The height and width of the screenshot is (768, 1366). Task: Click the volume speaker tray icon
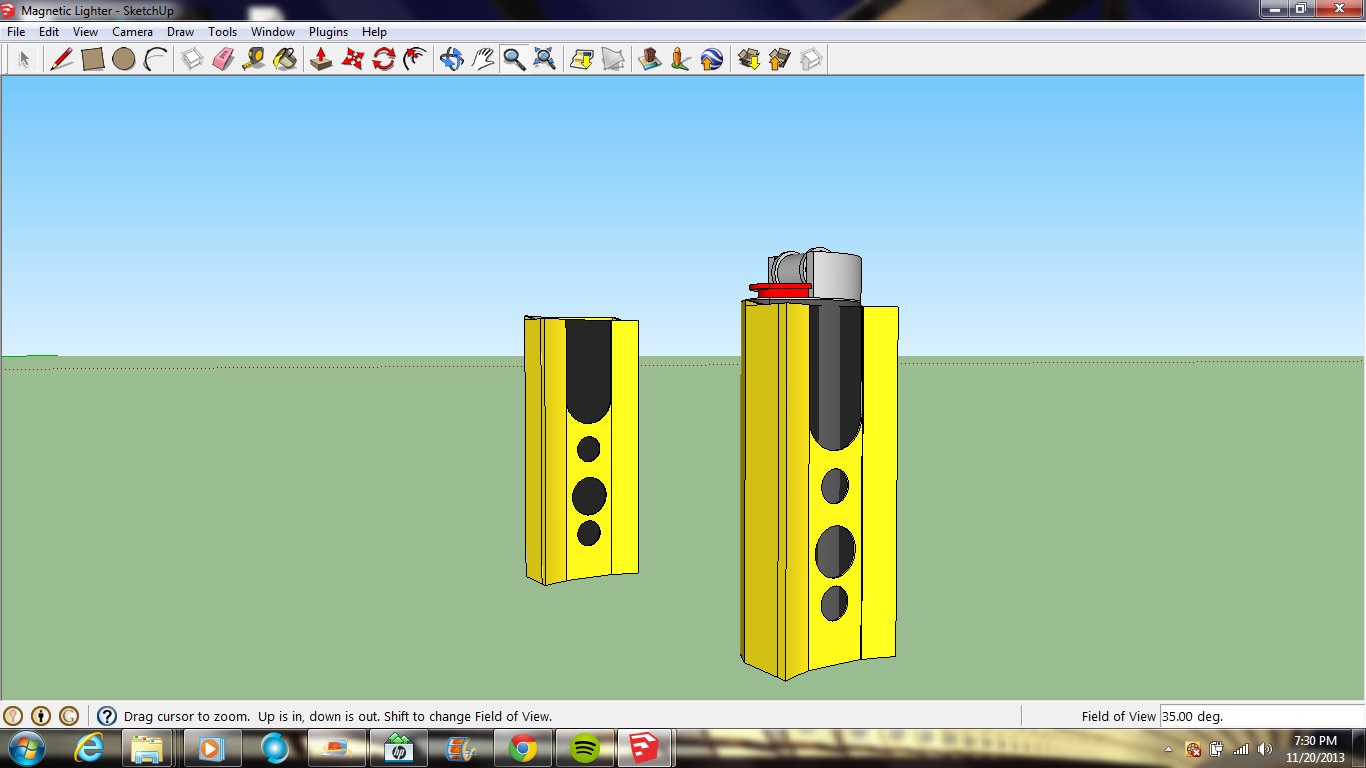coord(1265,749)
